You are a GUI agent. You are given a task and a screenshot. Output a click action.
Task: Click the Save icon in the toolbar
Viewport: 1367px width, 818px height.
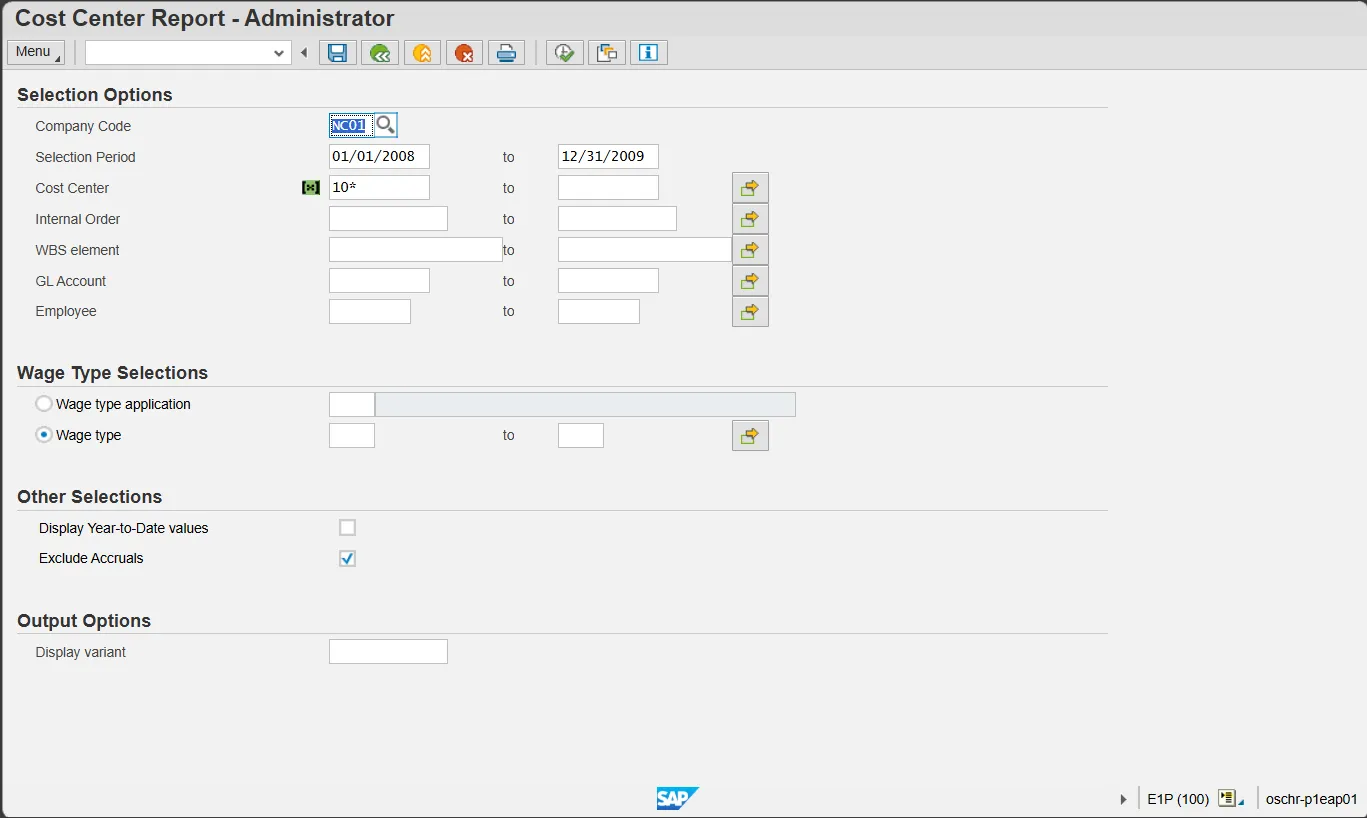pos(338,53)
